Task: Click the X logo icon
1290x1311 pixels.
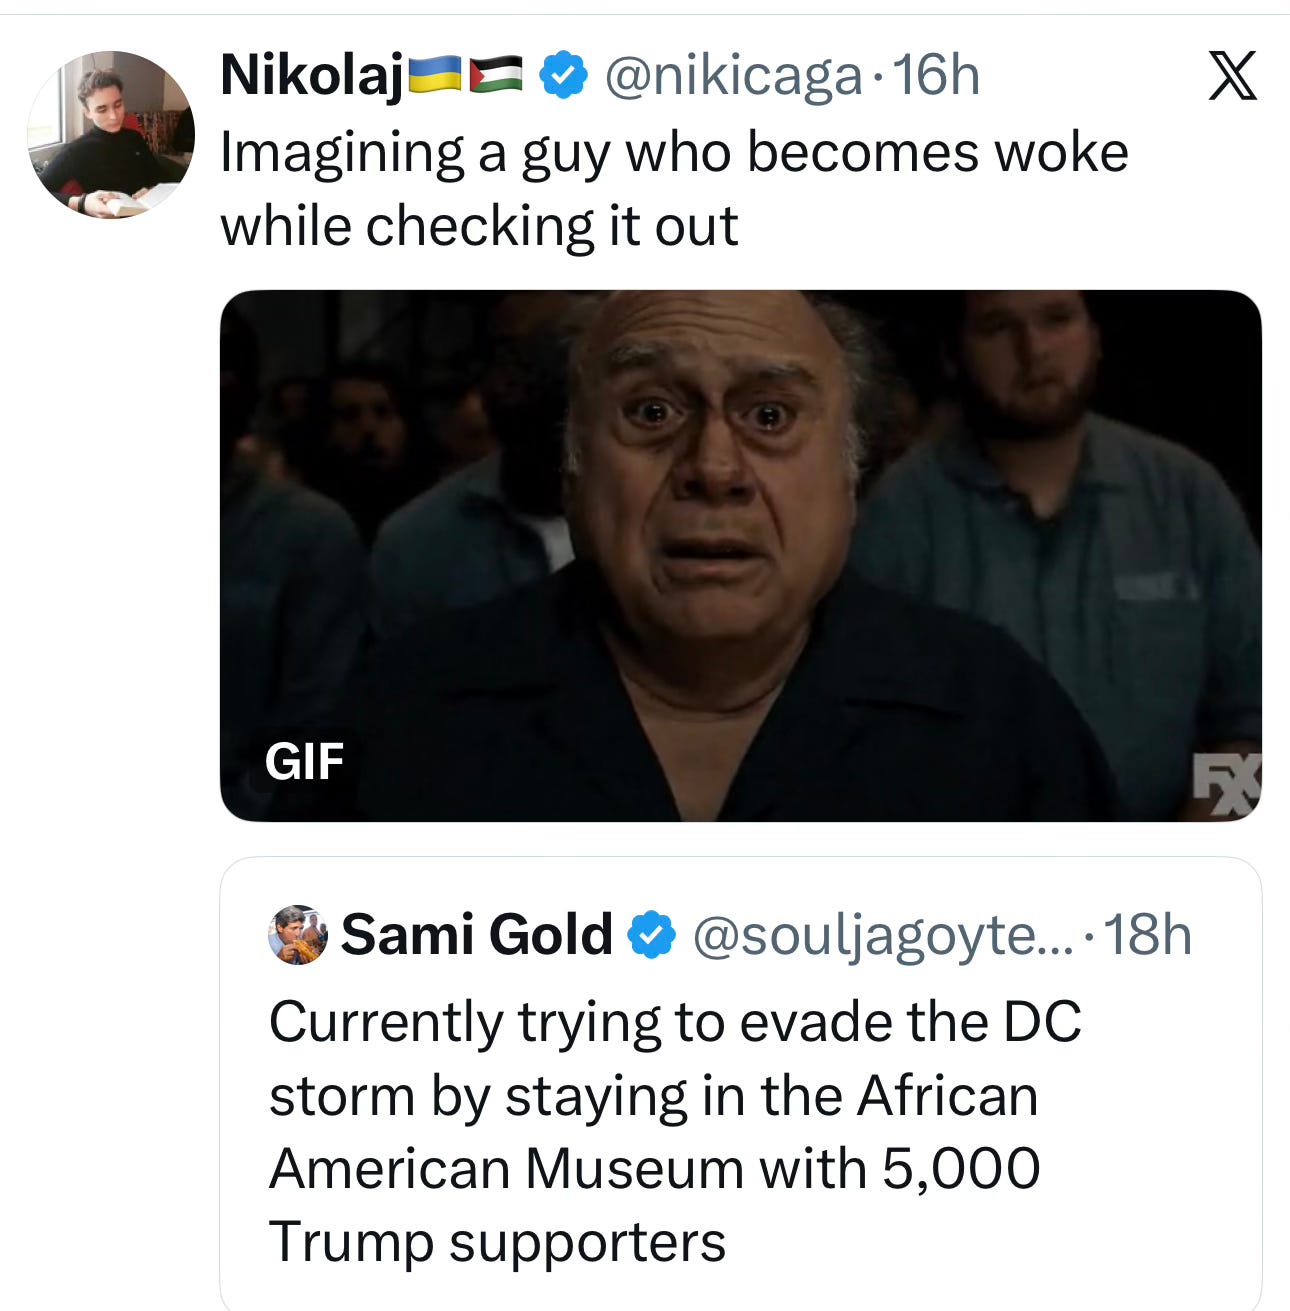Action: click(x=1232, y=76)
